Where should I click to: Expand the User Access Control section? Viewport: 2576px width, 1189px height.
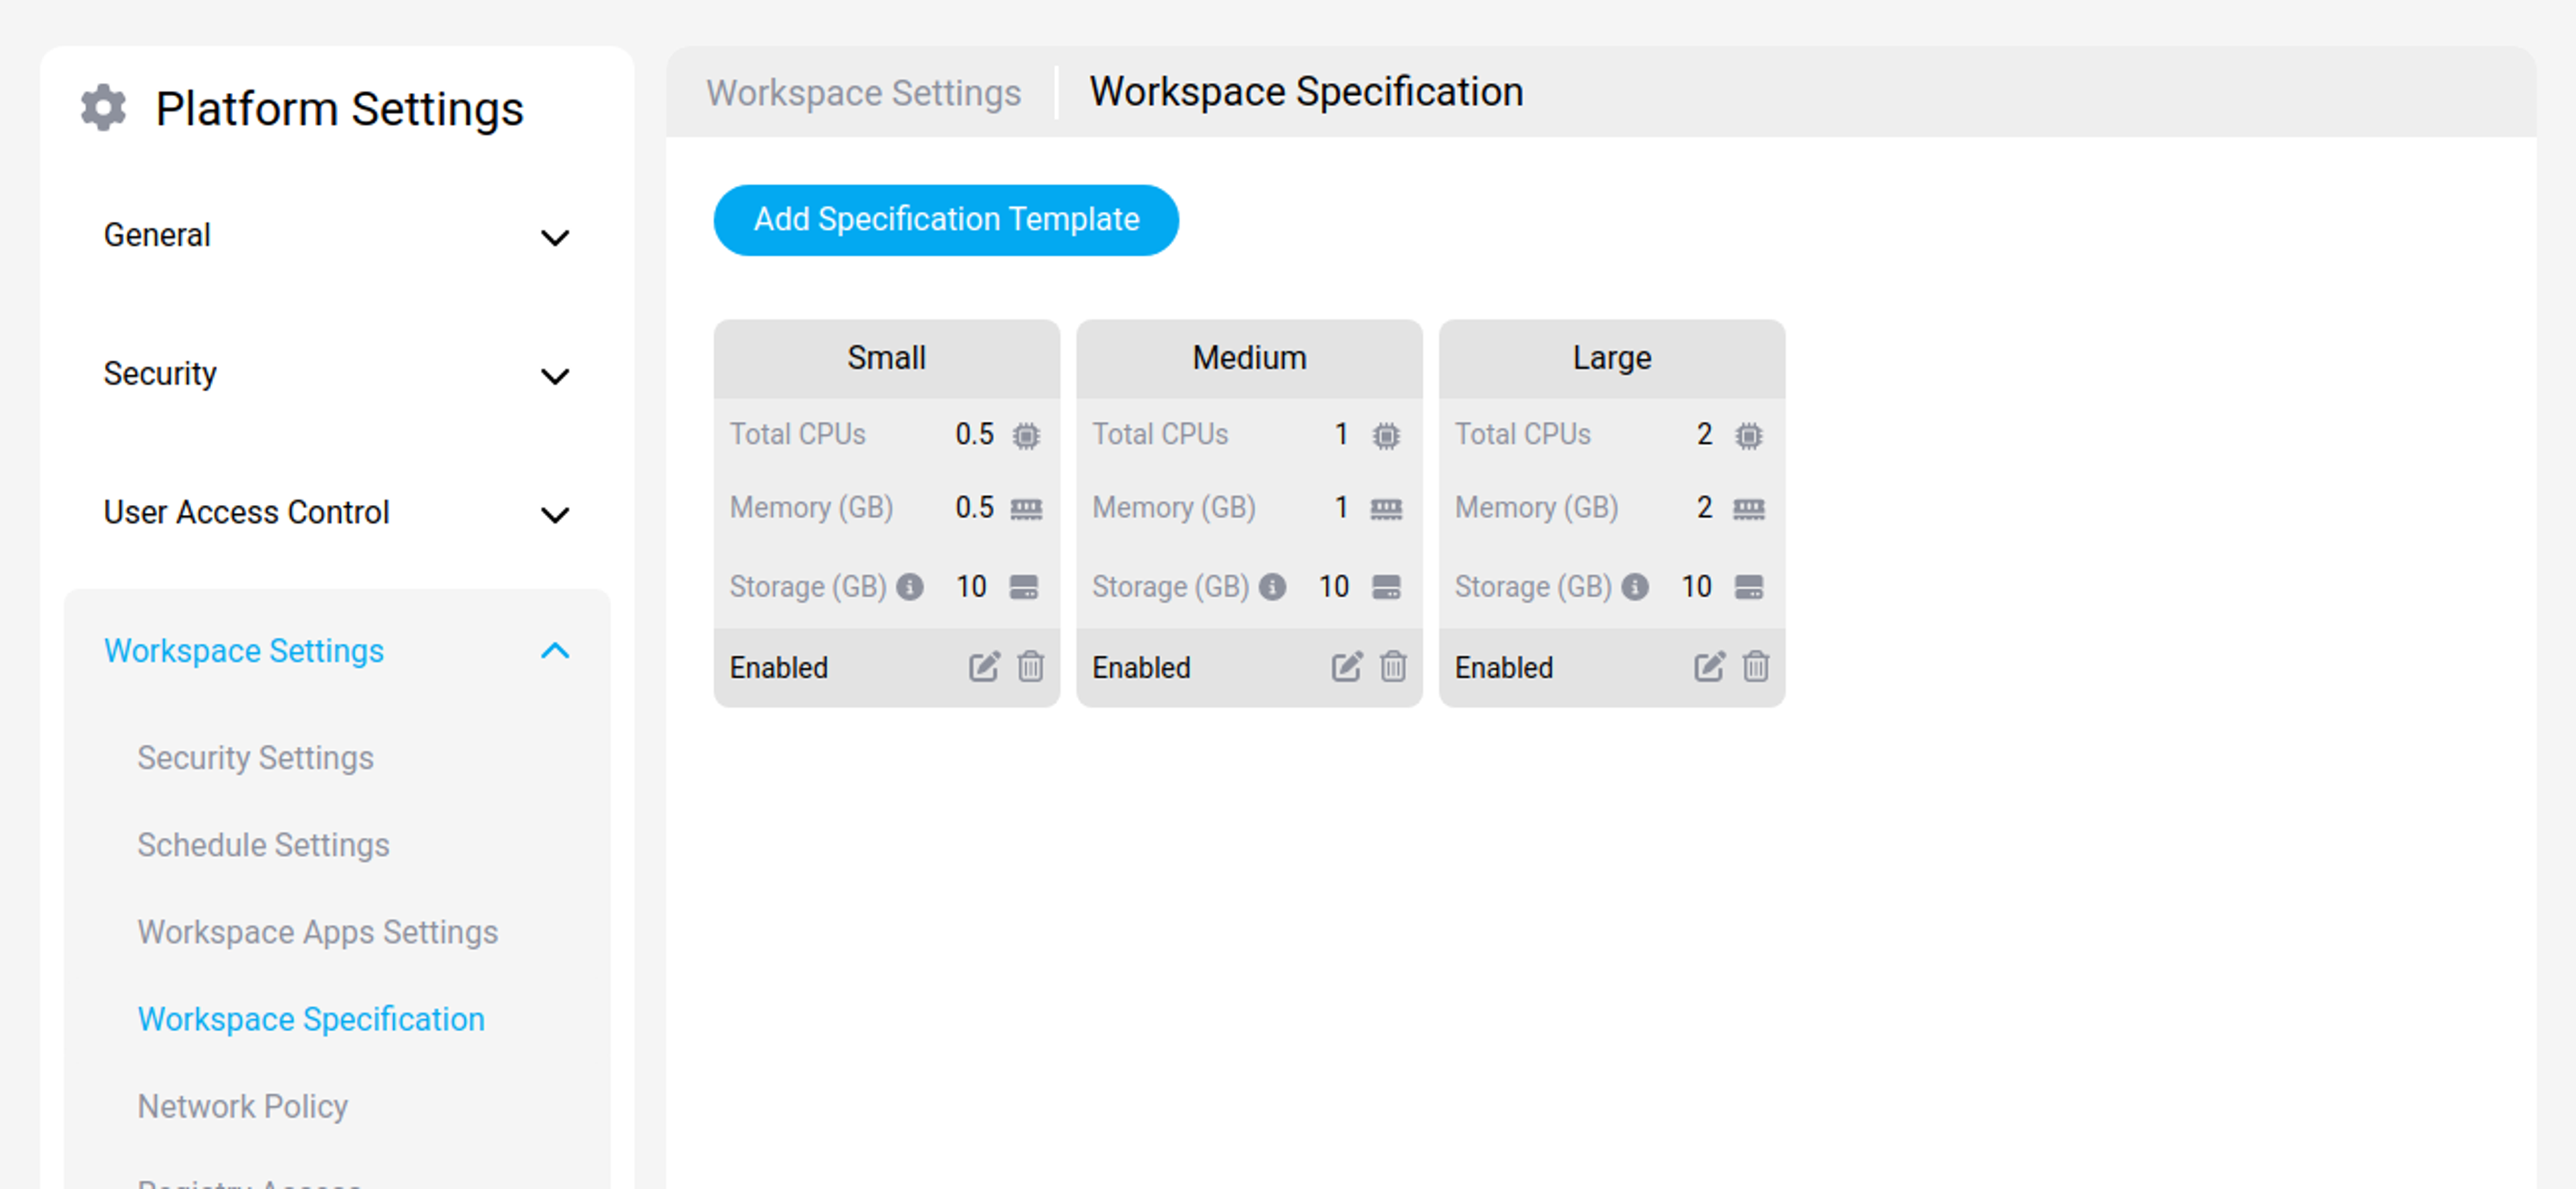(555, 514)
